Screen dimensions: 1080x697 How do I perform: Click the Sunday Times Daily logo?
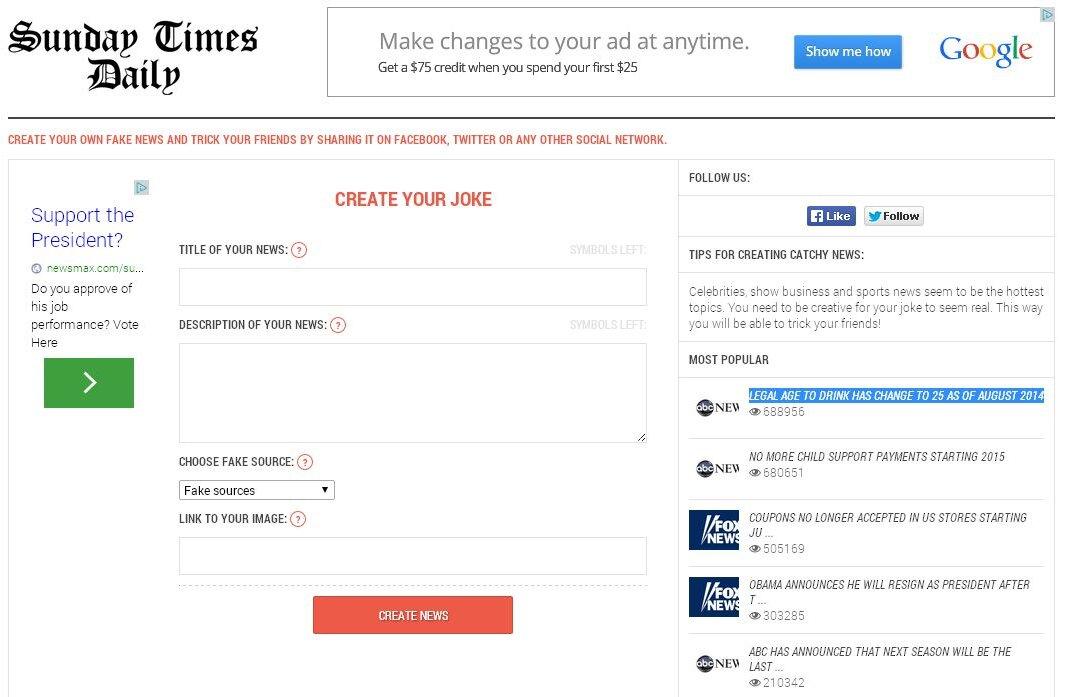133,55
